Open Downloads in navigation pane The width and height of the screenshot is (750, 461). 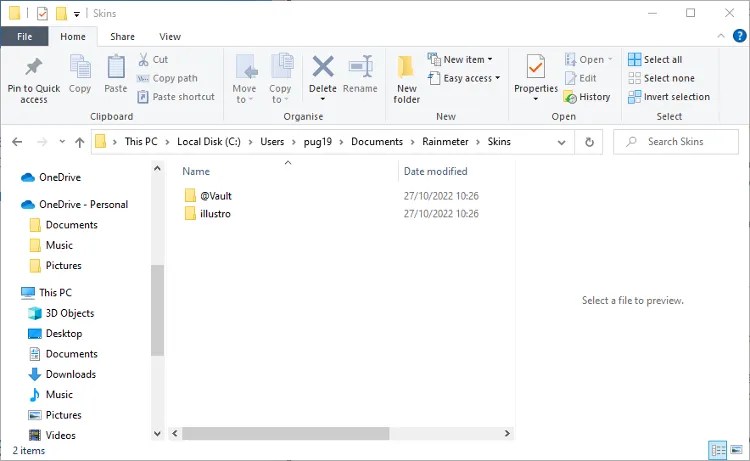[62, 374]
